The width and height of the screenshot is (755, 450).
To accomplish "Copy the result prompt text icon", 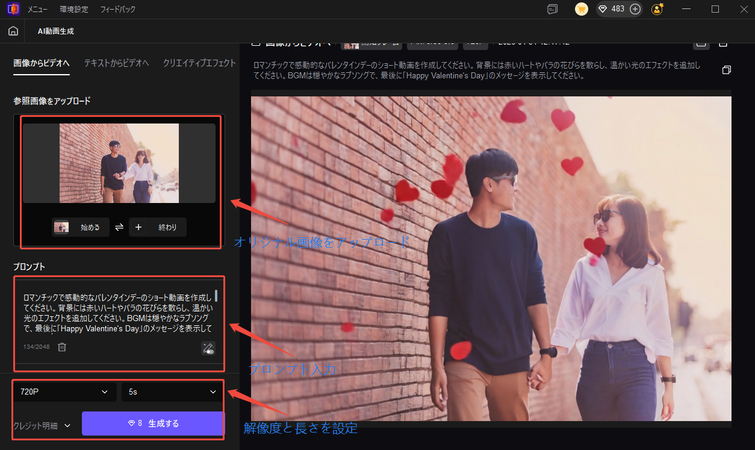I will 726,70.
